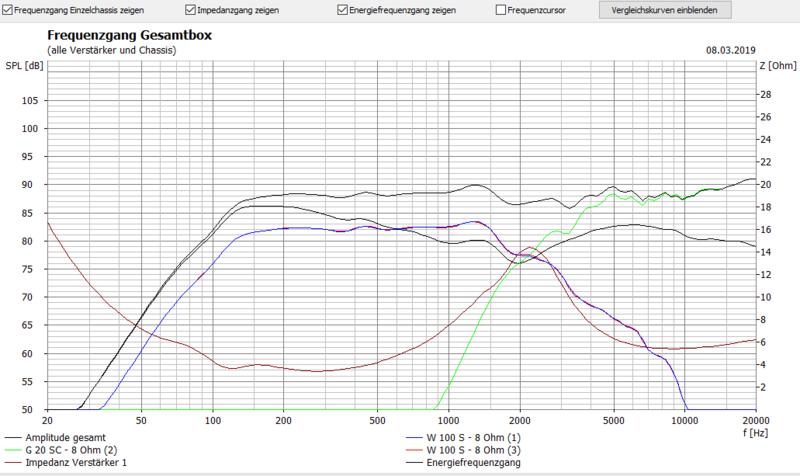Click the 'f [Hz]' axis label
The height and width of the screenshot is (476, 800).
[x=755, y=433]
